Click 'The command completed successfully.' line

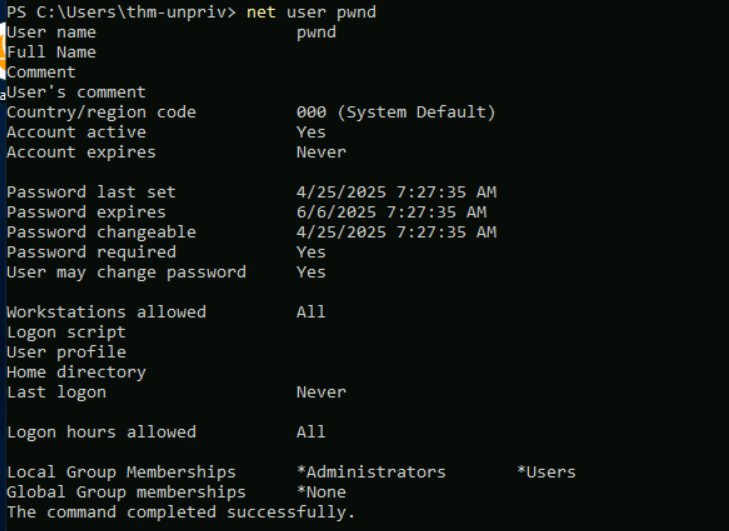(x=181, y=512)
